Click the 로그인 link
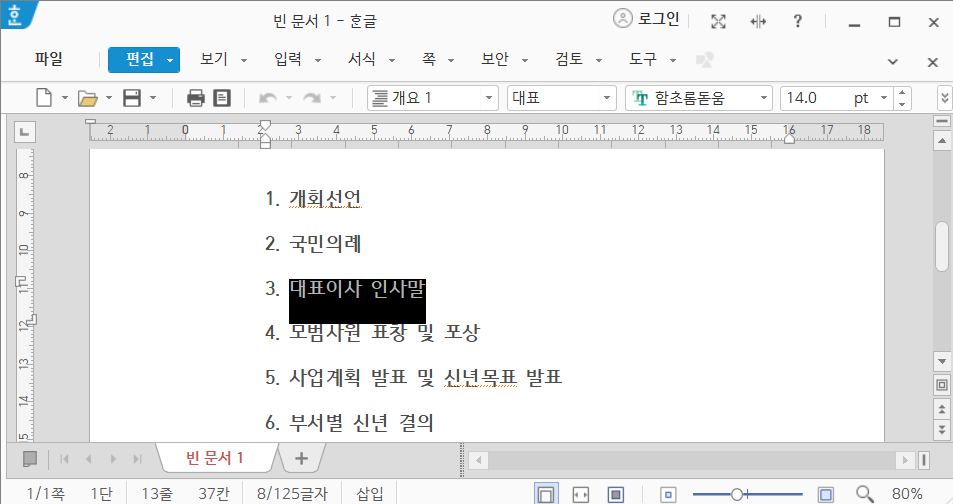This screenshot has height=504, width=953. (x=658, y=19)
